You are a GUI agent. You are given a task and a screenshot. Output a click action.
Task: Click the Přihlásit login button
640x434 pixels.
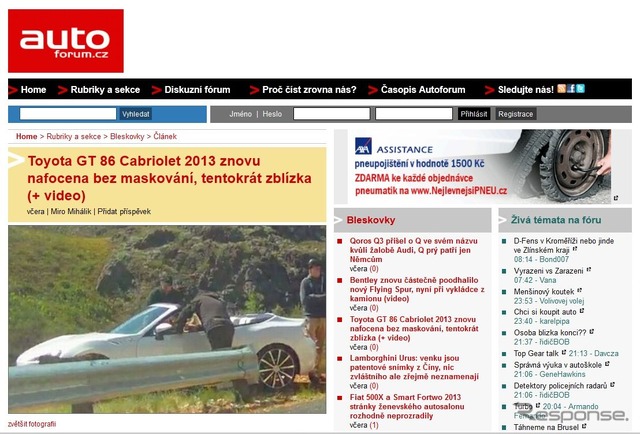(x=474, y=114)
